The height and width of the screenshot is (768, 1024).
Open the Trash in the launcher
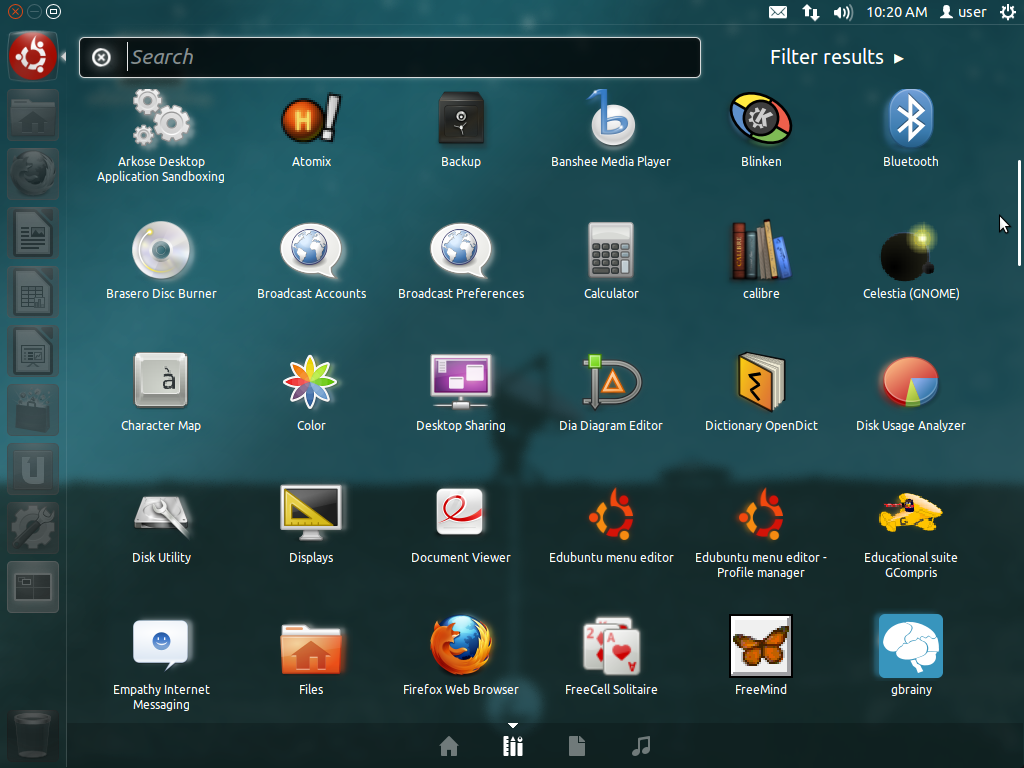click(33, 735)
